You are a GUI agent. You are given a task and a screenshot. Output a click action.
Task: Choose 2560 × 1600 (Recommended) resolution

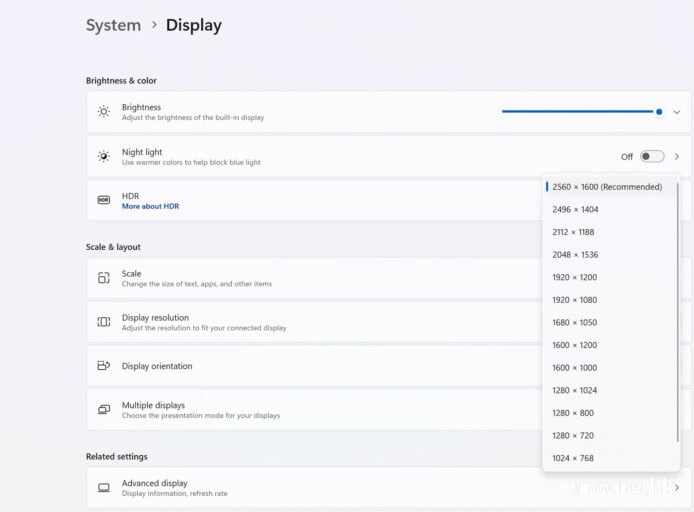click(606, 187)
